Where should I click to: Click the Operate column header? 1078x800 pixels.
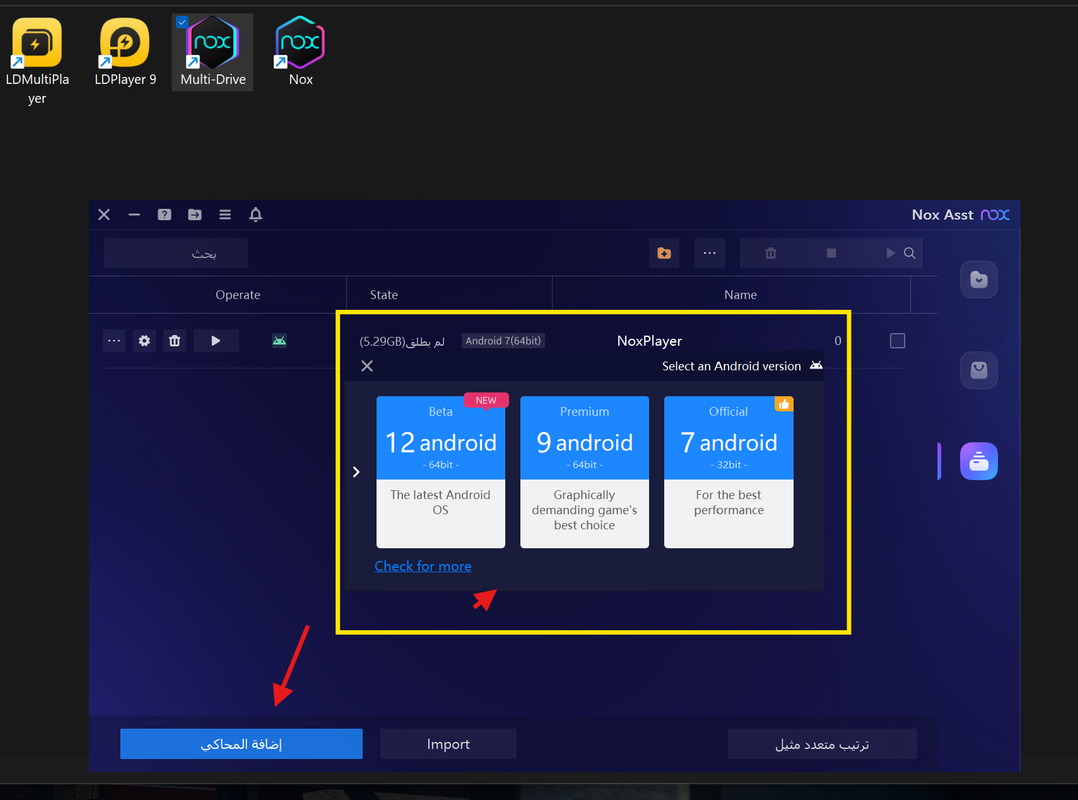(238, 295)
